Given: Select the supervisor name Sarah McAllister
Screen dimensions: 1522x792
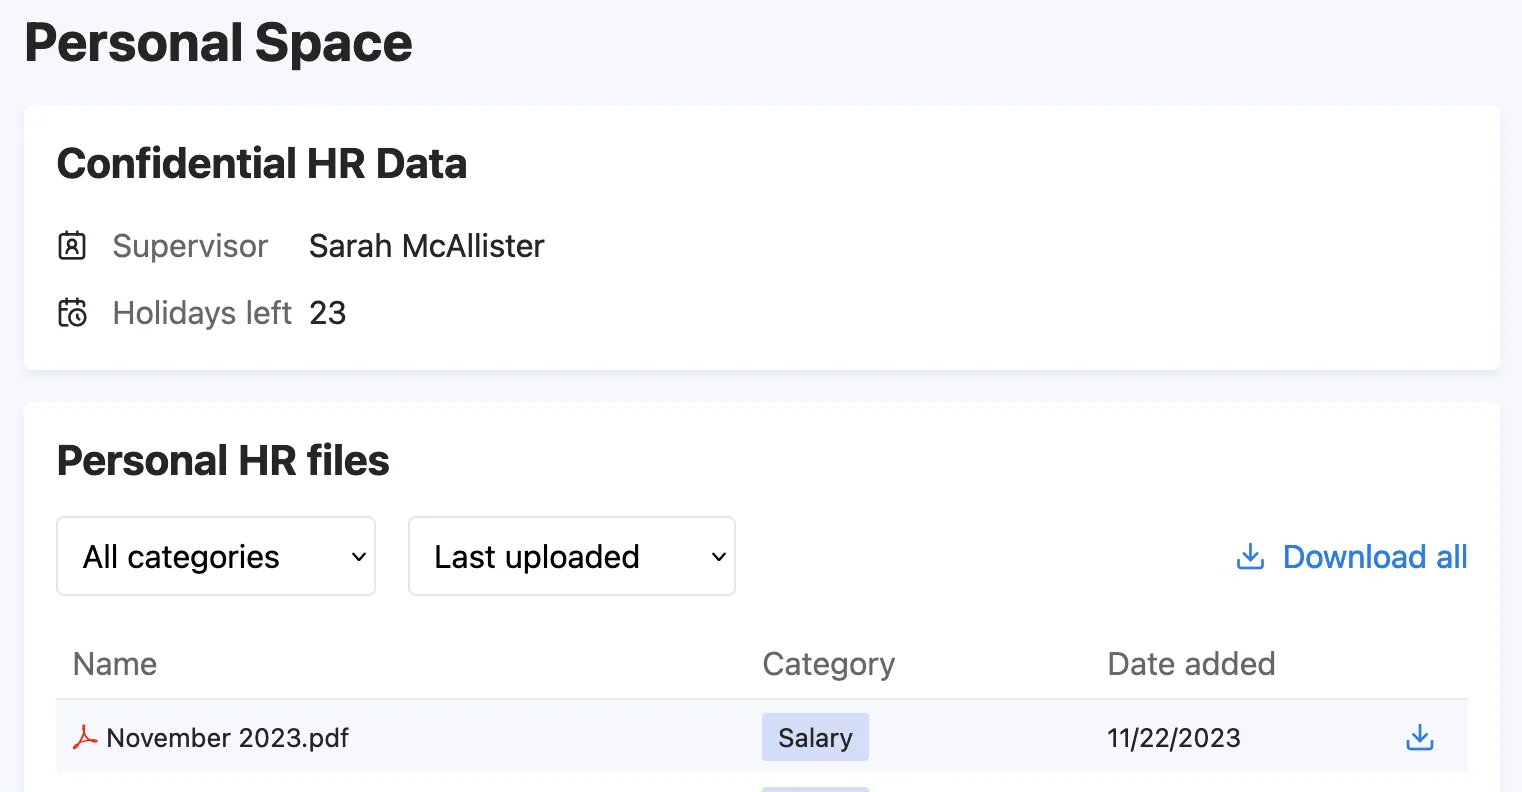Looking at the screenshot, I should click(427, 246).
